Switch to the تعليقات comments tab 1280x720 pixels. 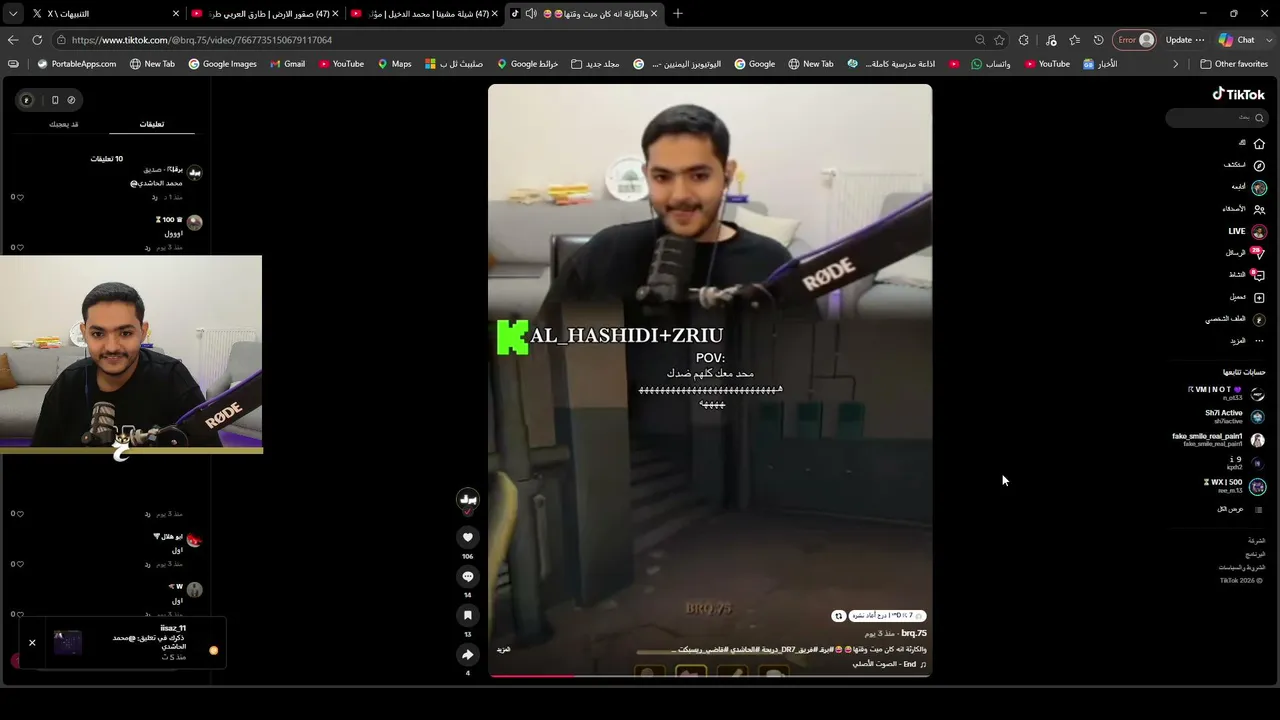tap(152, 124)
